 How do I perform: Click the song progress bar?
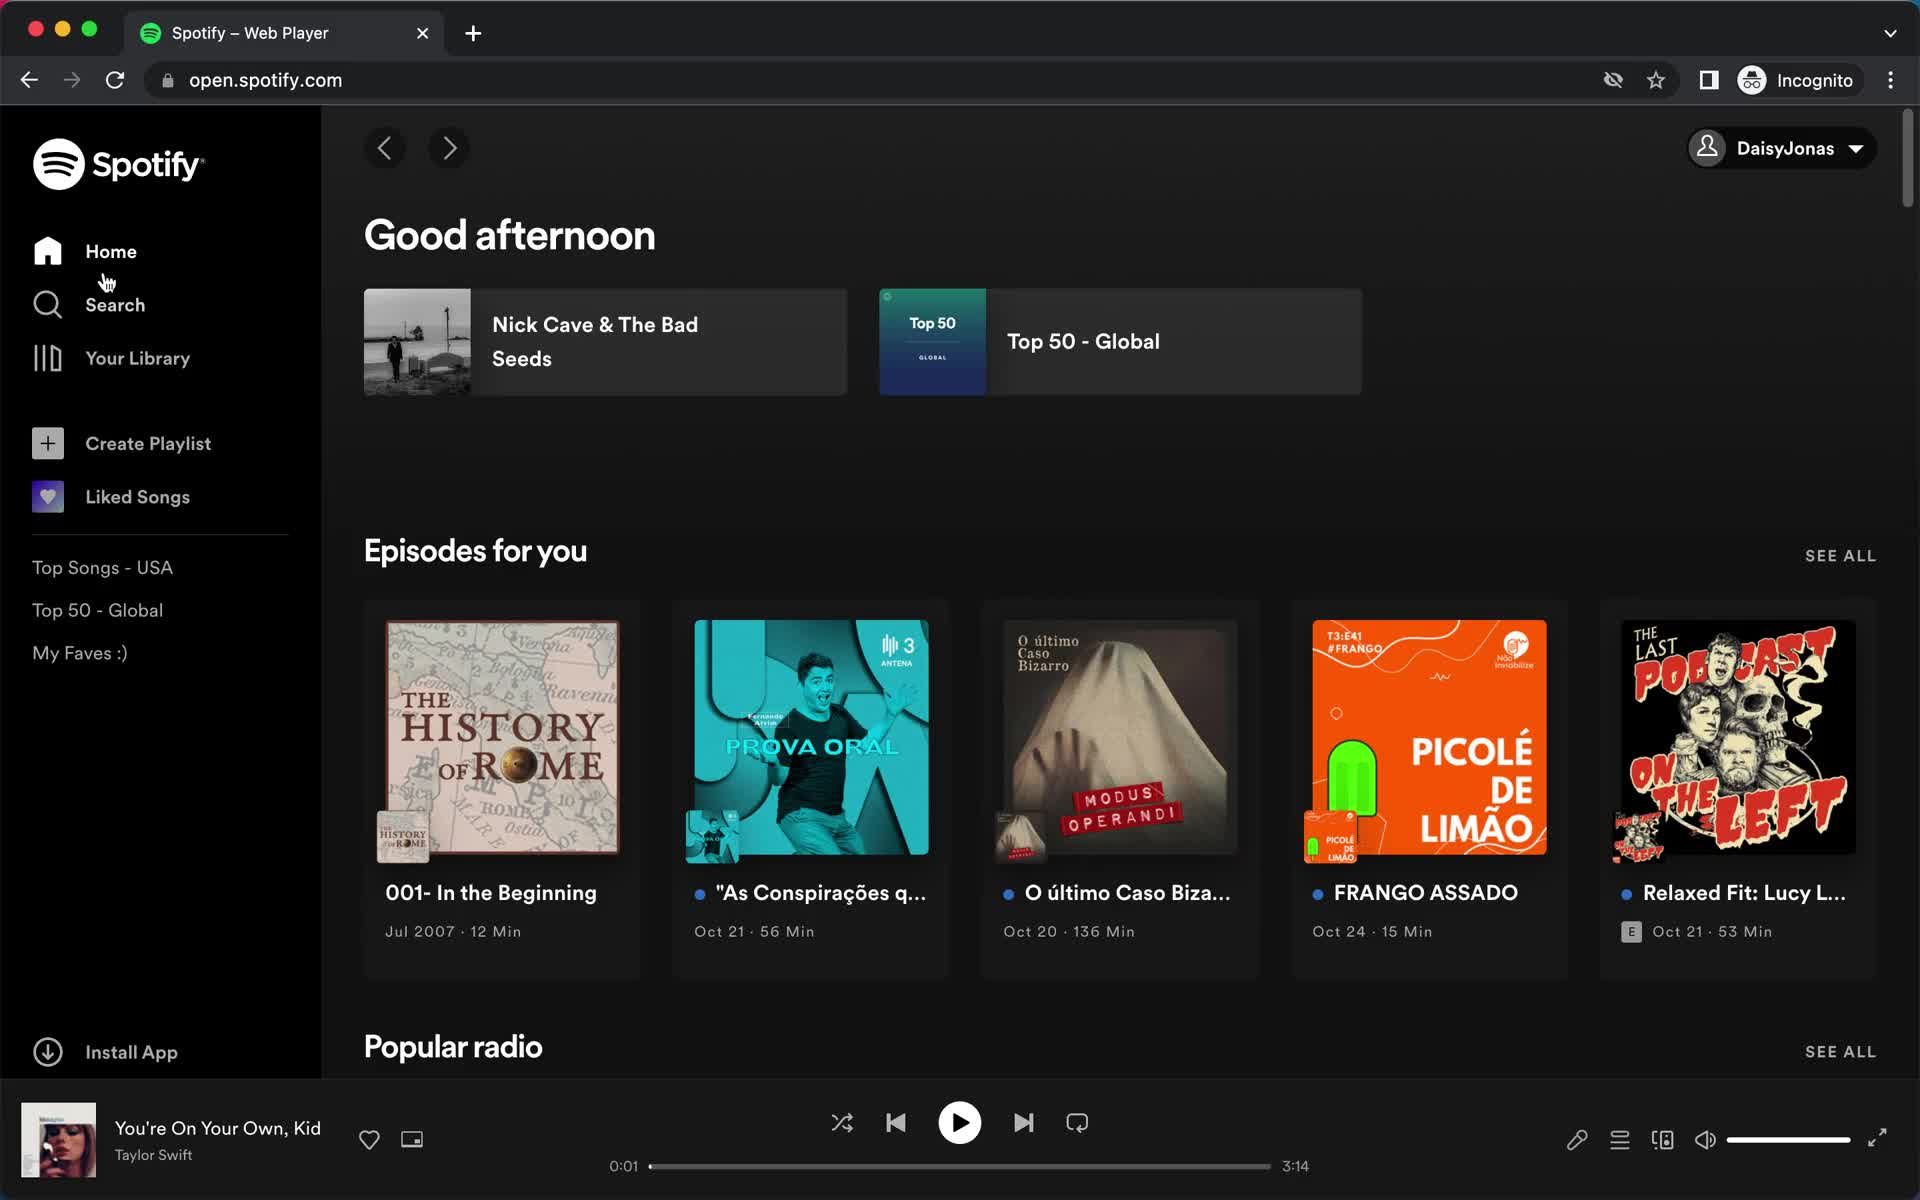point(959,1166)
